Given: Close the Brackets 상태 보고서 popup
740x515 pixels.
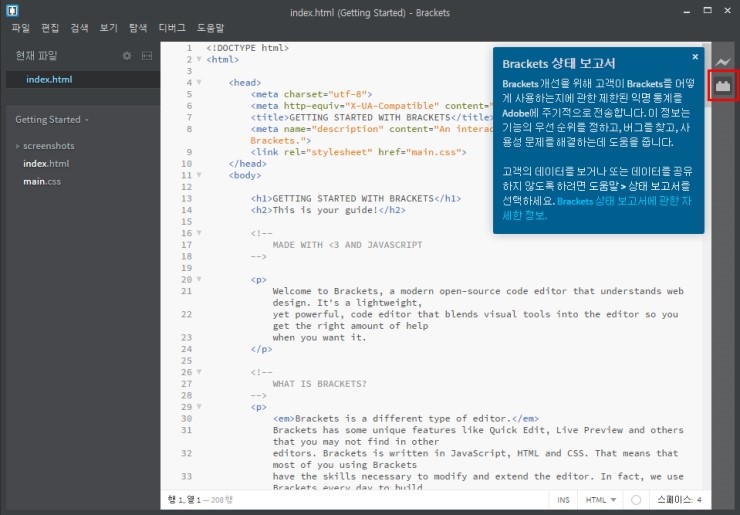Looking at the screenshot, I should [695, 57].
